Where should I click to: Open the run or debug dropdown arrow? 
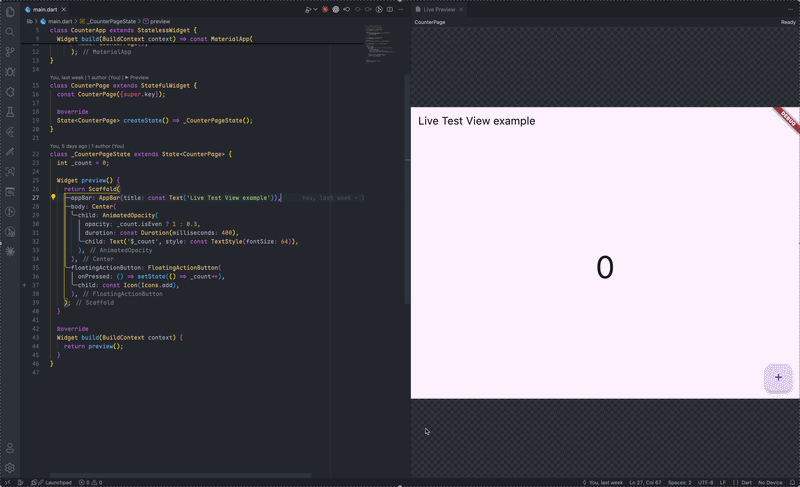pyautogui.click(x=315, y=9)
